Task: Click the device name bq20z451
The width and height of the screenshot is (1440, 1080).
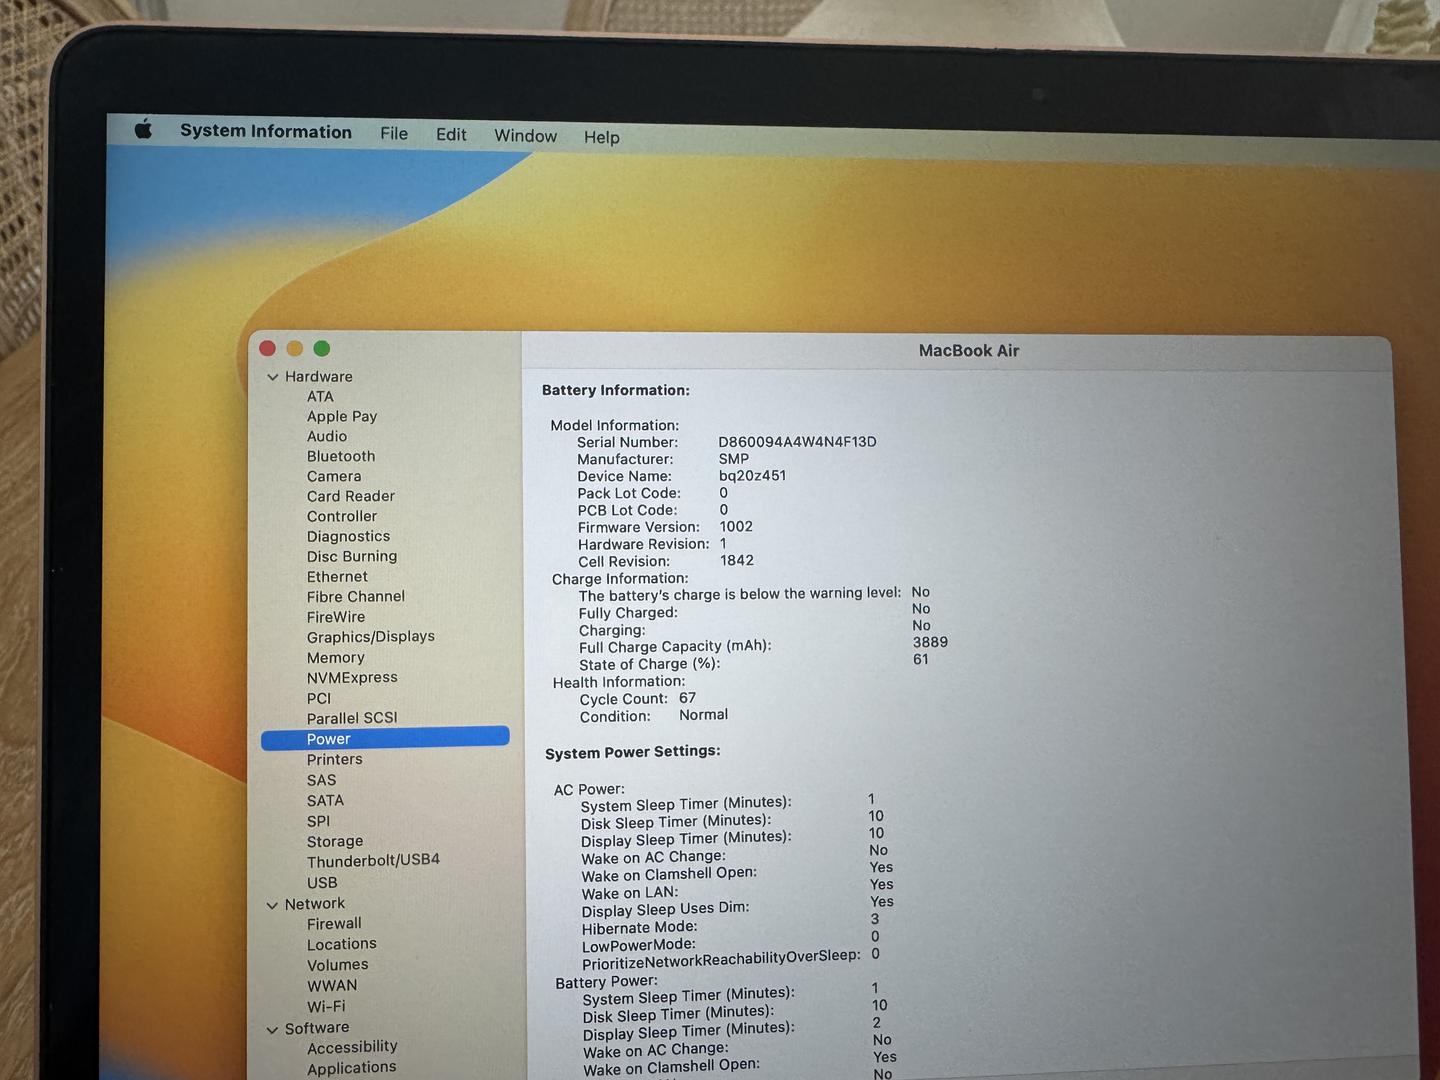Action: pos(752,475)
